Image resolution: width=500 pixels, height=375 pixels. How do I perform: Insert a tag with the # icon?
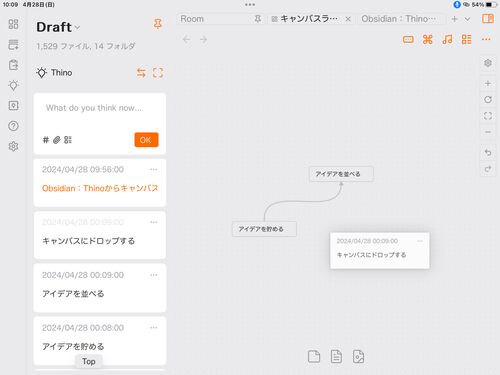46,140
